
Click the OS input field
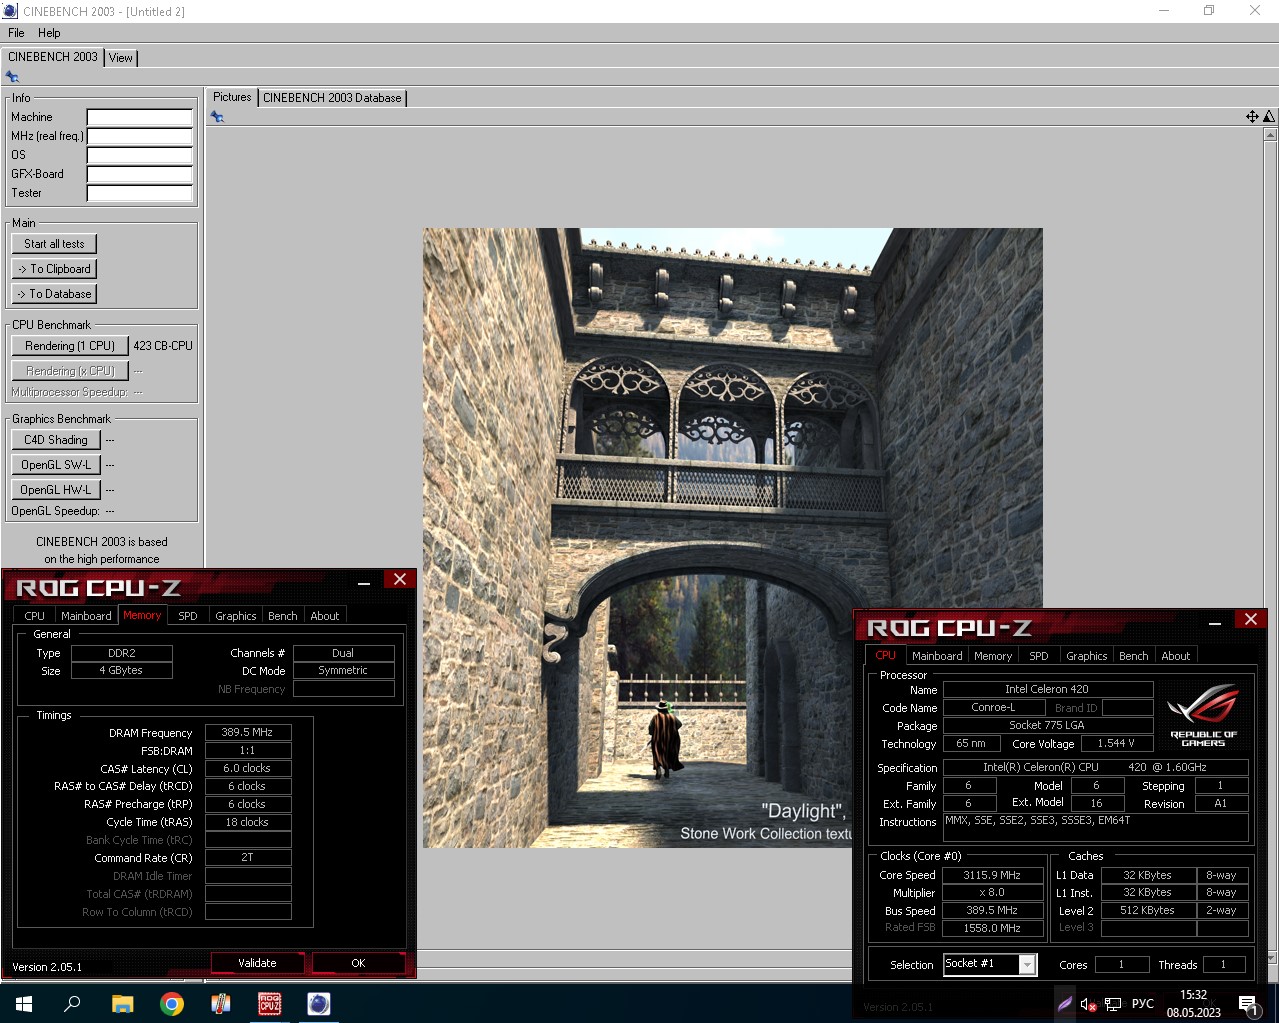click(139, 155)
